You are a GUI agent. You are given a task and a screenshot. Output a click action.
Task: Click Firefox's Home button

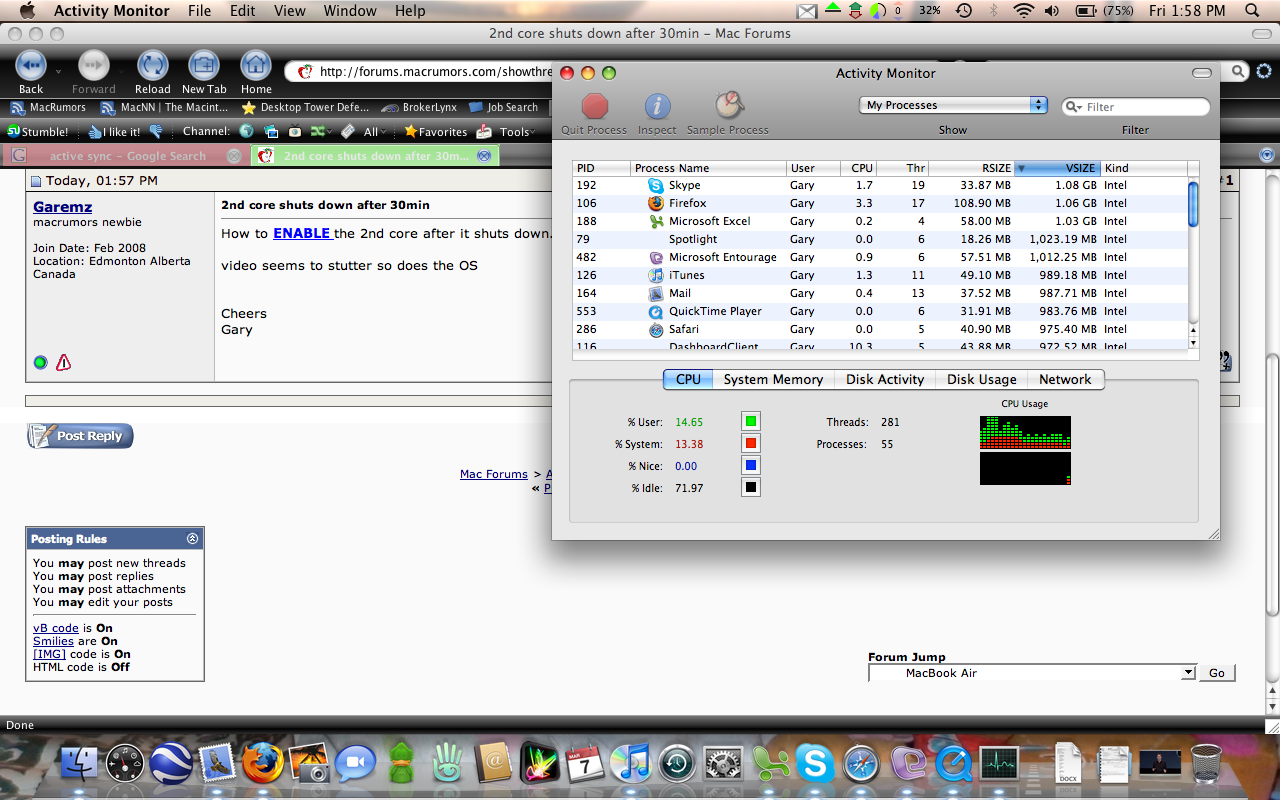click(x=256, y=66)
